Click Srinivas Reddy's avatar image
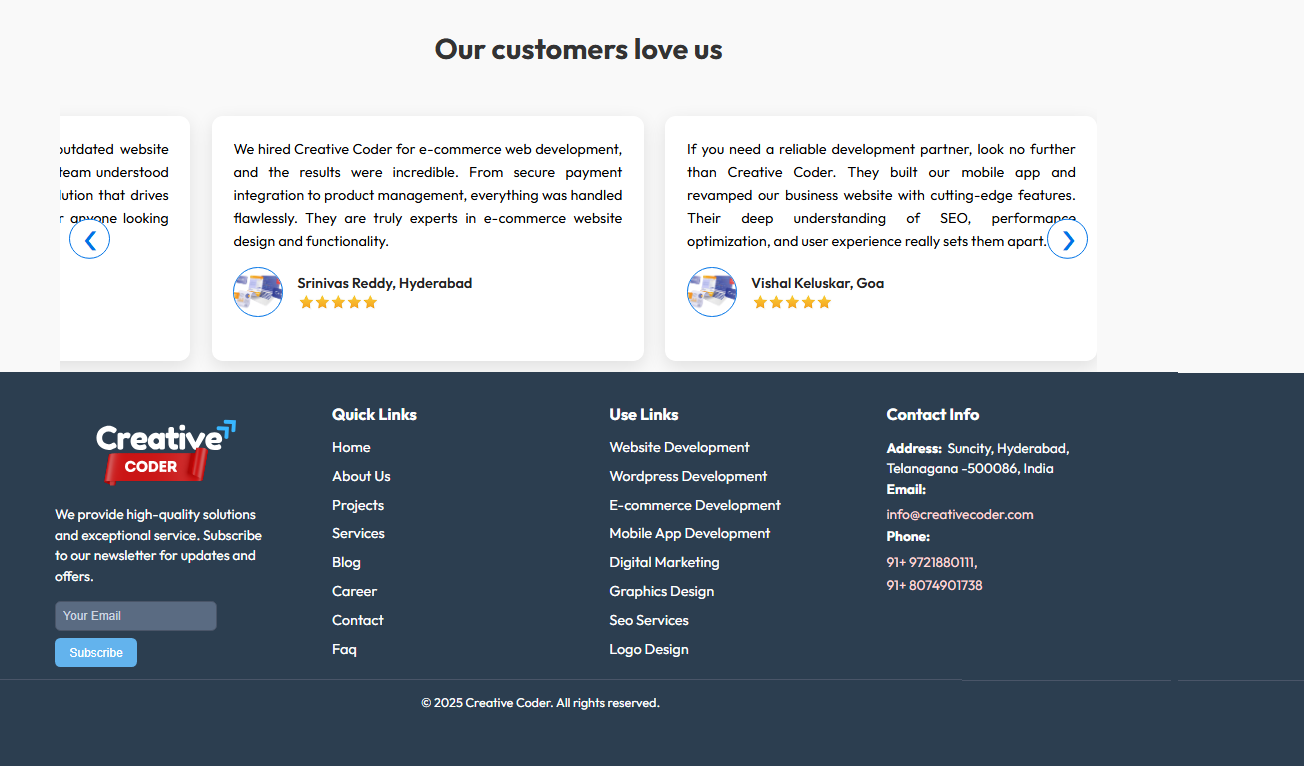Screen dimensions: 1304x766 tap(258, 292)
